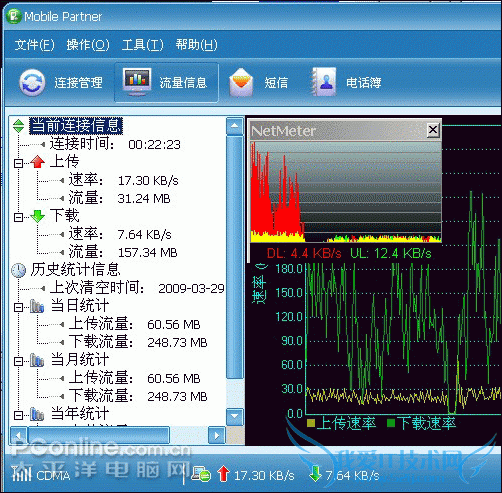Select 当月统计 上传流量 60.56 MB row
Image resolution: width=502 pixels, height=493 pixels.
134,378
